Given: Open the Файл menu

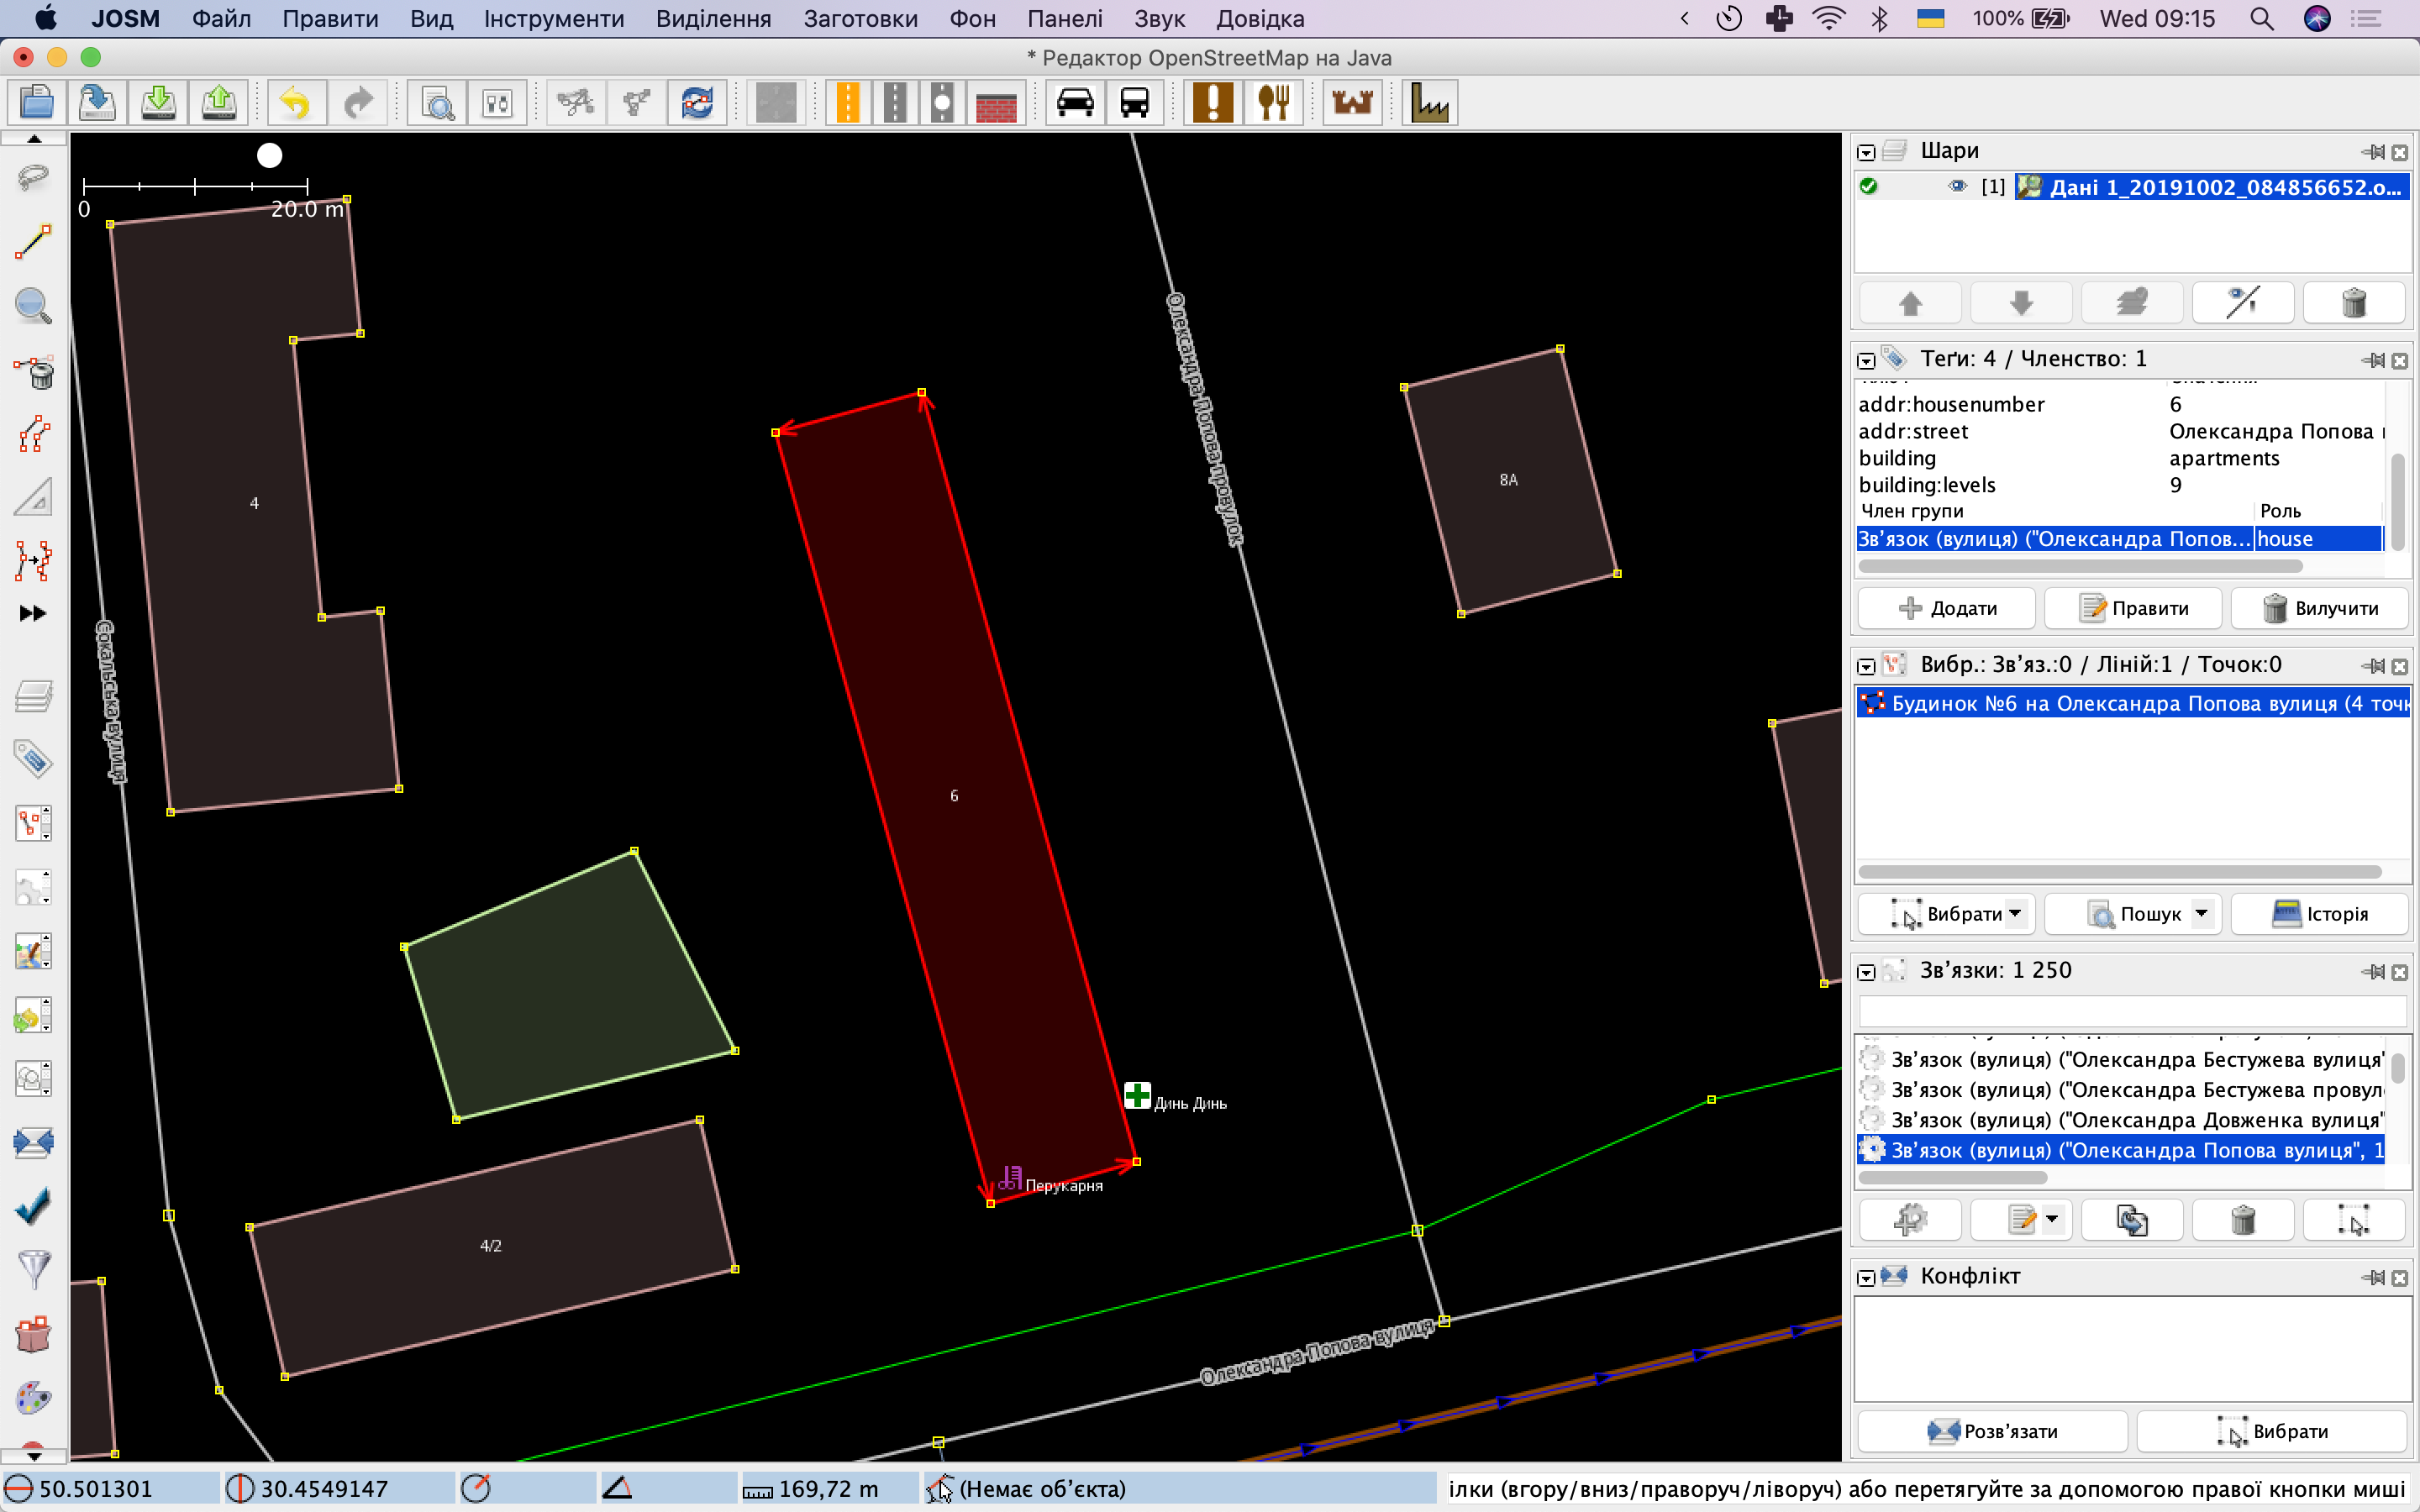Looking at the screenshot, I should point(221,18).
